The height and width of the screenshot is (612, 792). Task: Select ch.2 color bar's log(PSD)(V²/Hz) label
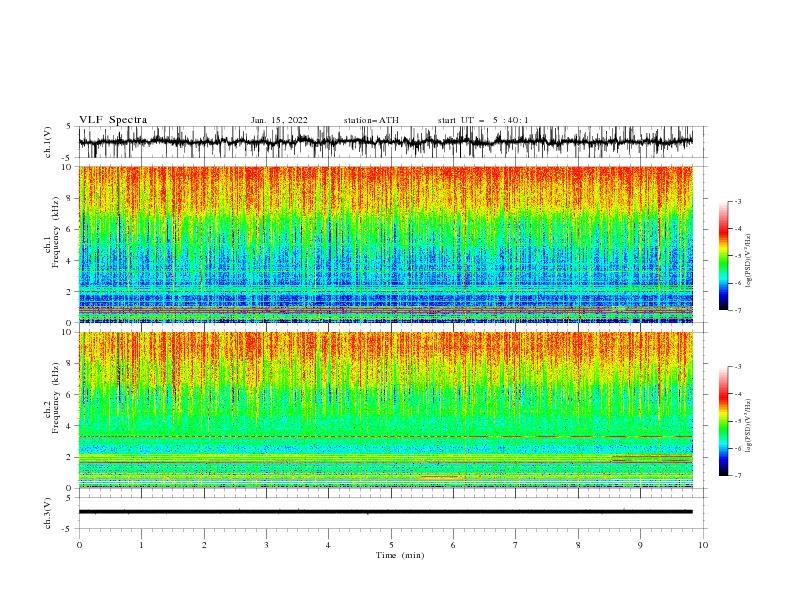[x=748, y=425]
